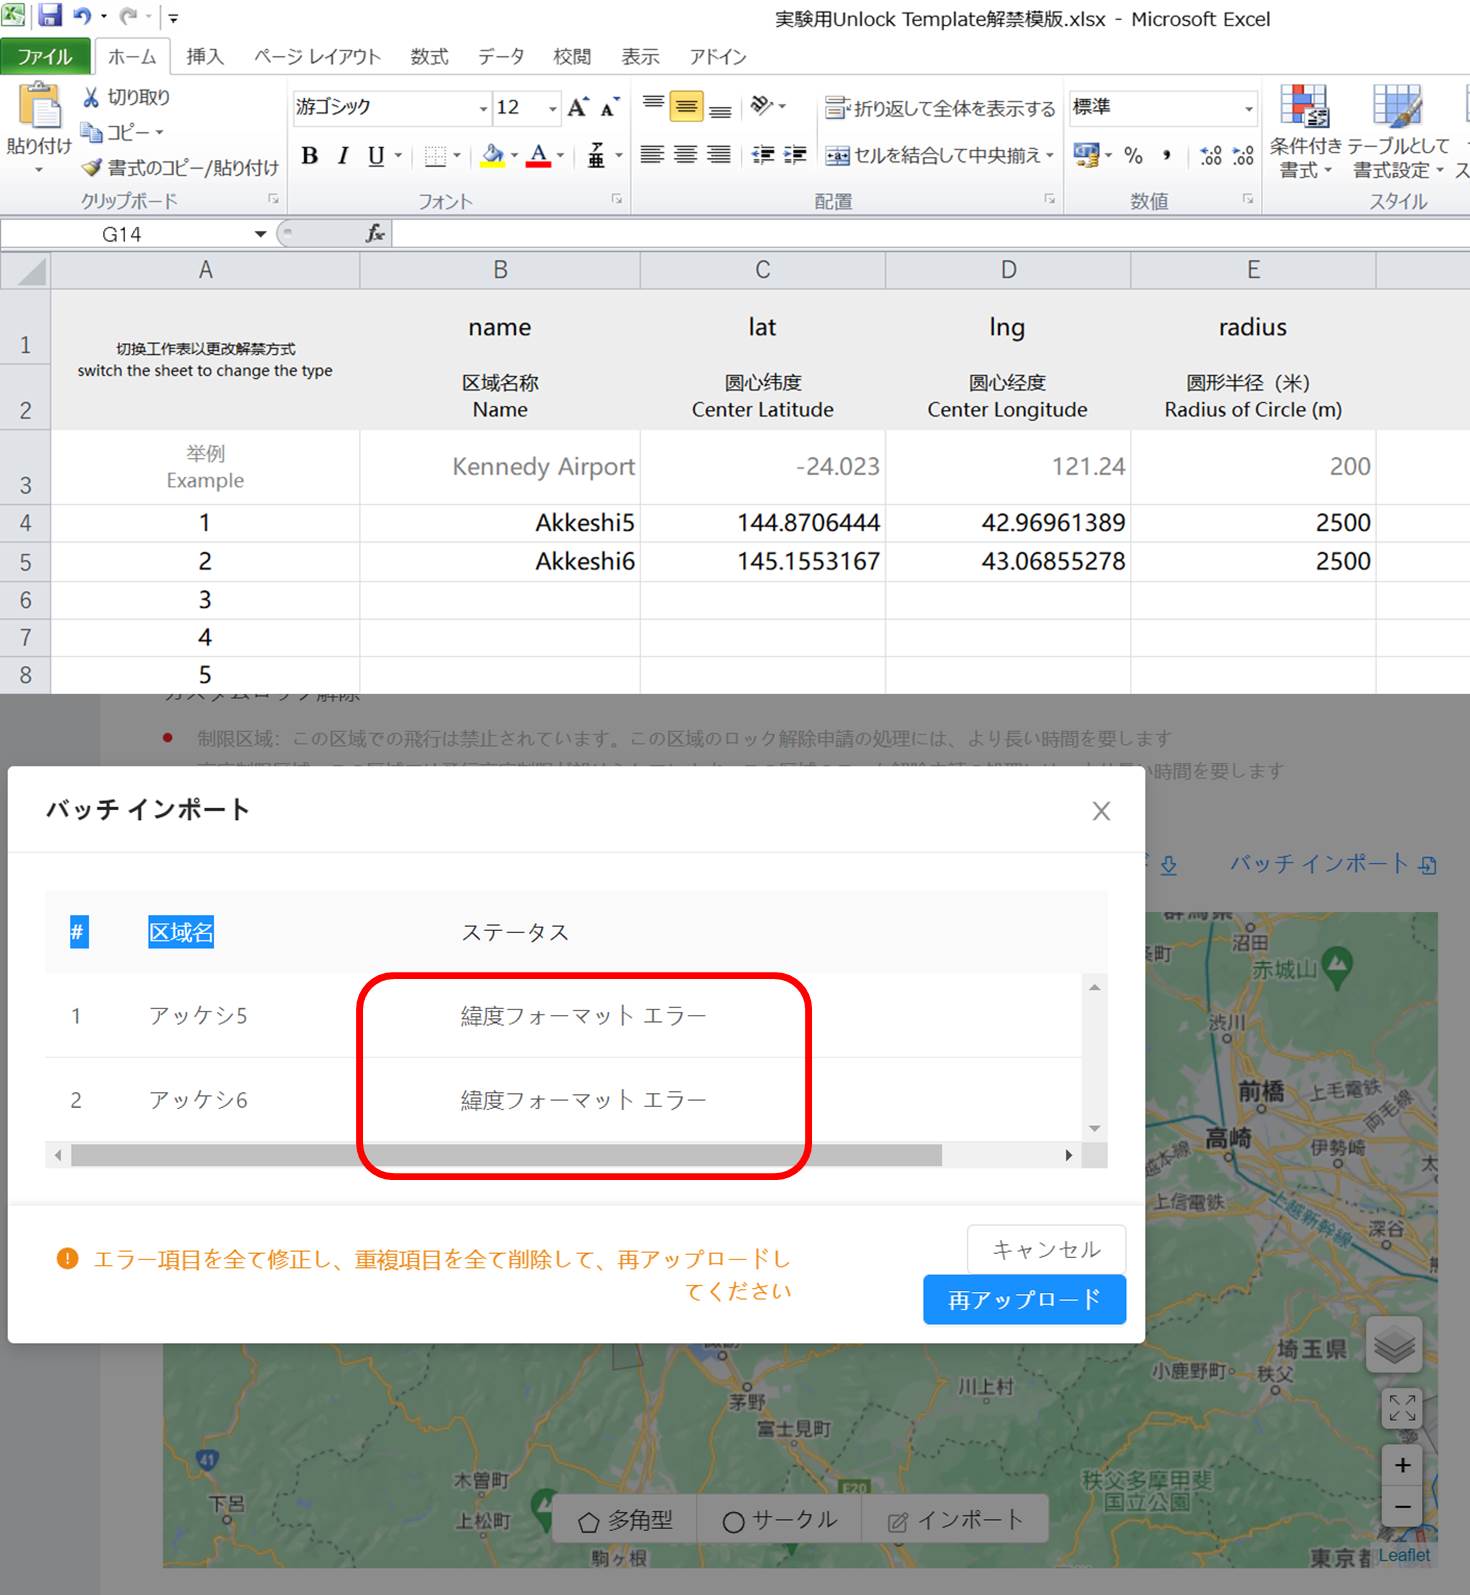The image size is (1470, 1595).
Task: Switch to the データ ribbon tab
Action: (500, 57)
